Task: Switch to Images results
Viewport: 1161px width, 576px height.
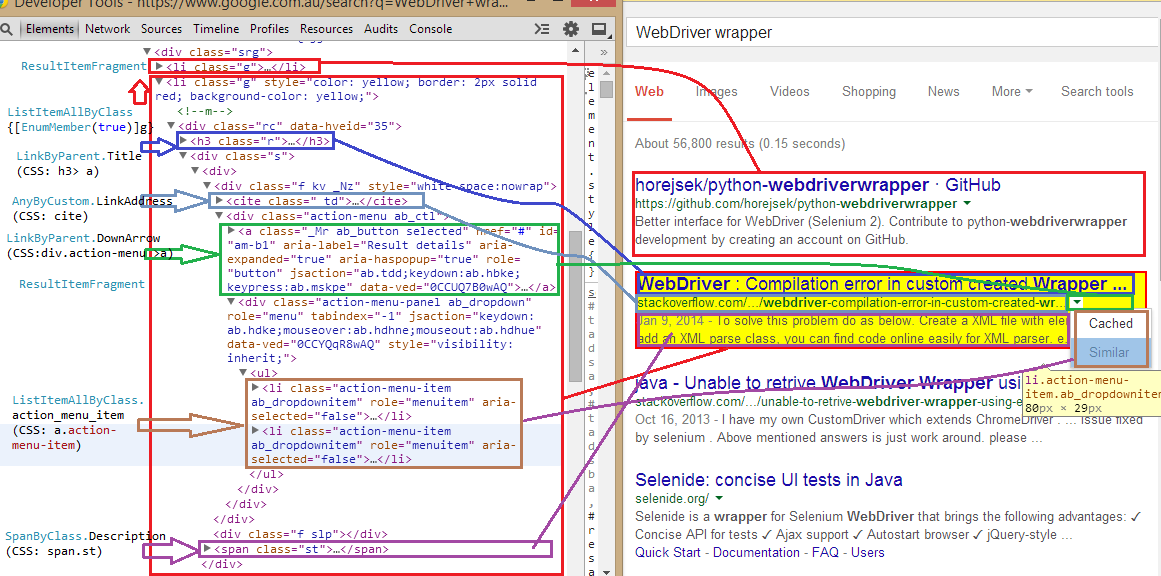Action: tap(717, 92)
